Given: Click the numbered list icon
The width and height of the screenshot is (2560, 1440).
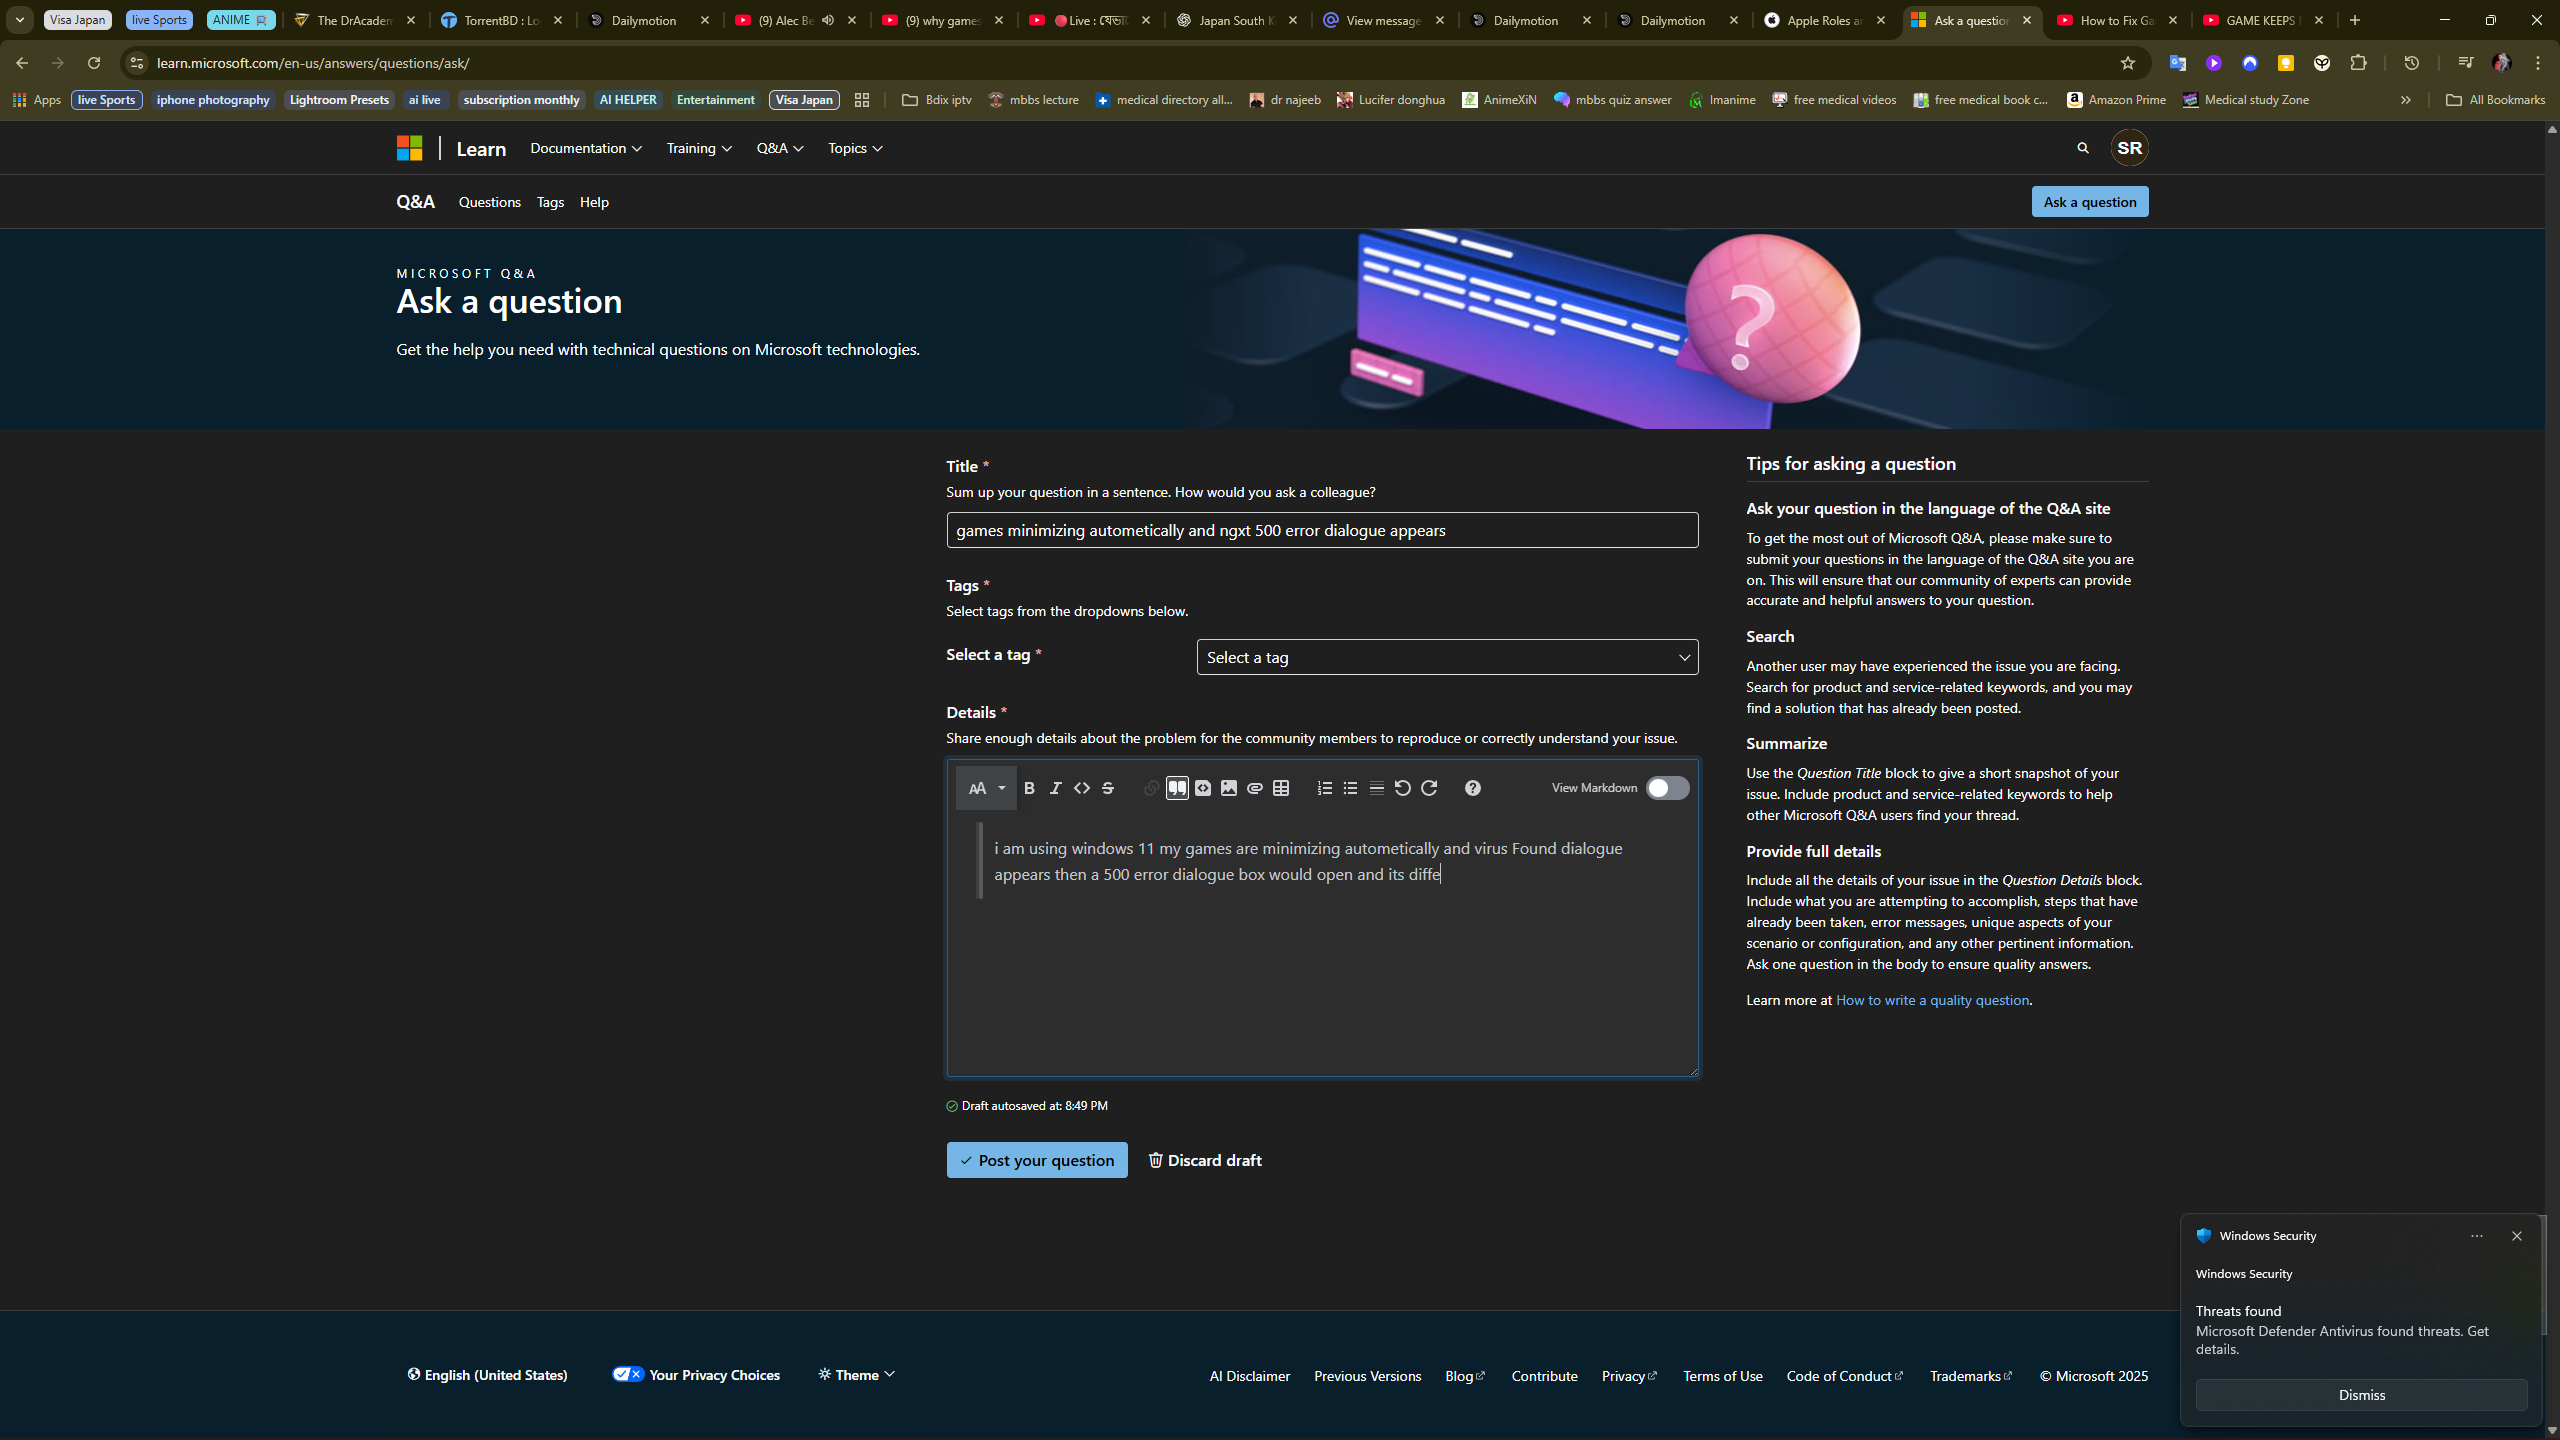Looking at the screenshot, I should [1325, 788].
